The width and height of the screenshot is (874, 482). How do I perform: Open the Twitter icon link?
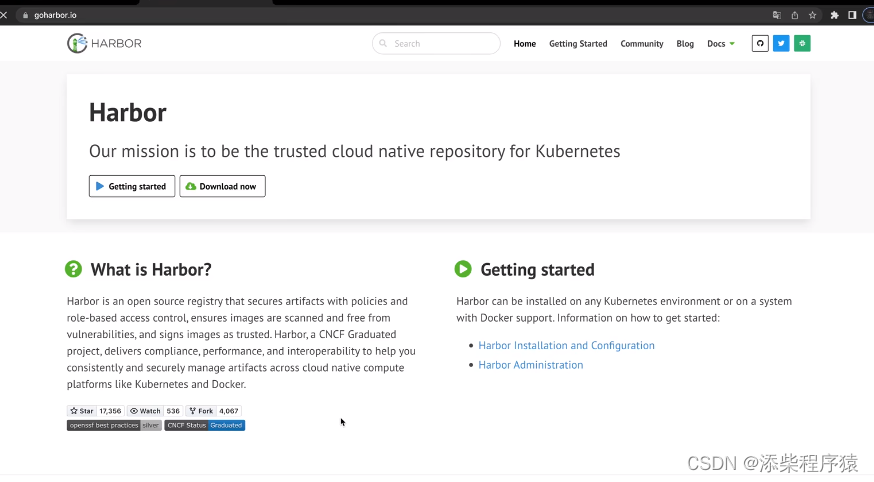point(781,43)
